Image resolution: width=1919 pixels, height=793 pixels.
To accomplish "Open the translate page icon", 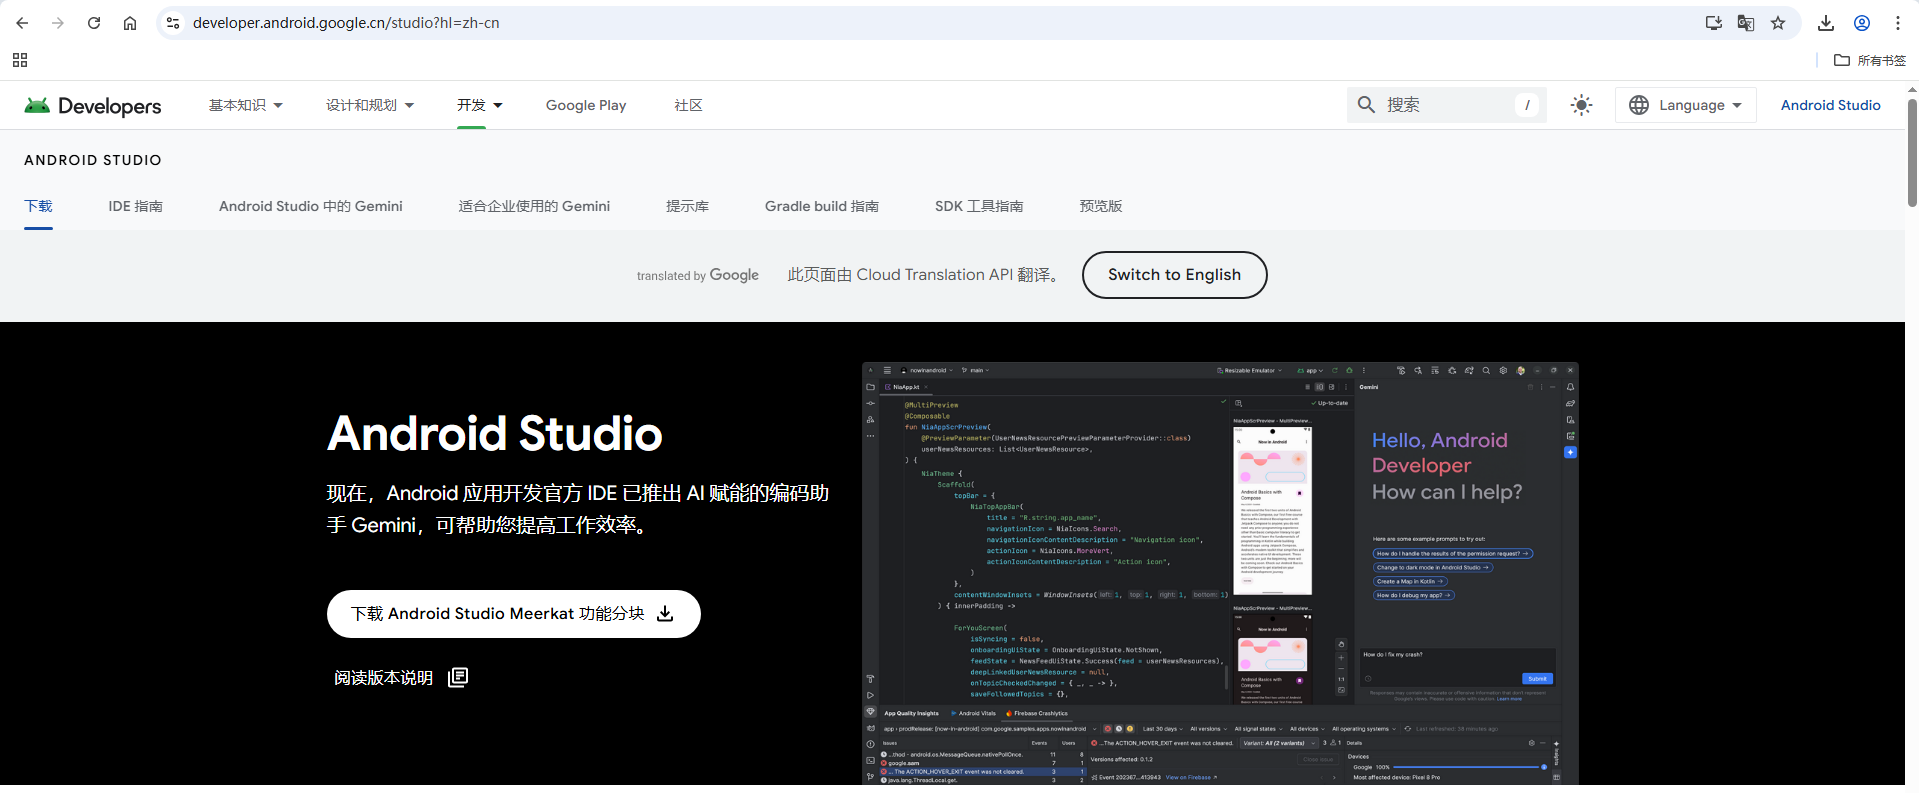I will (x=1746, y=23).
